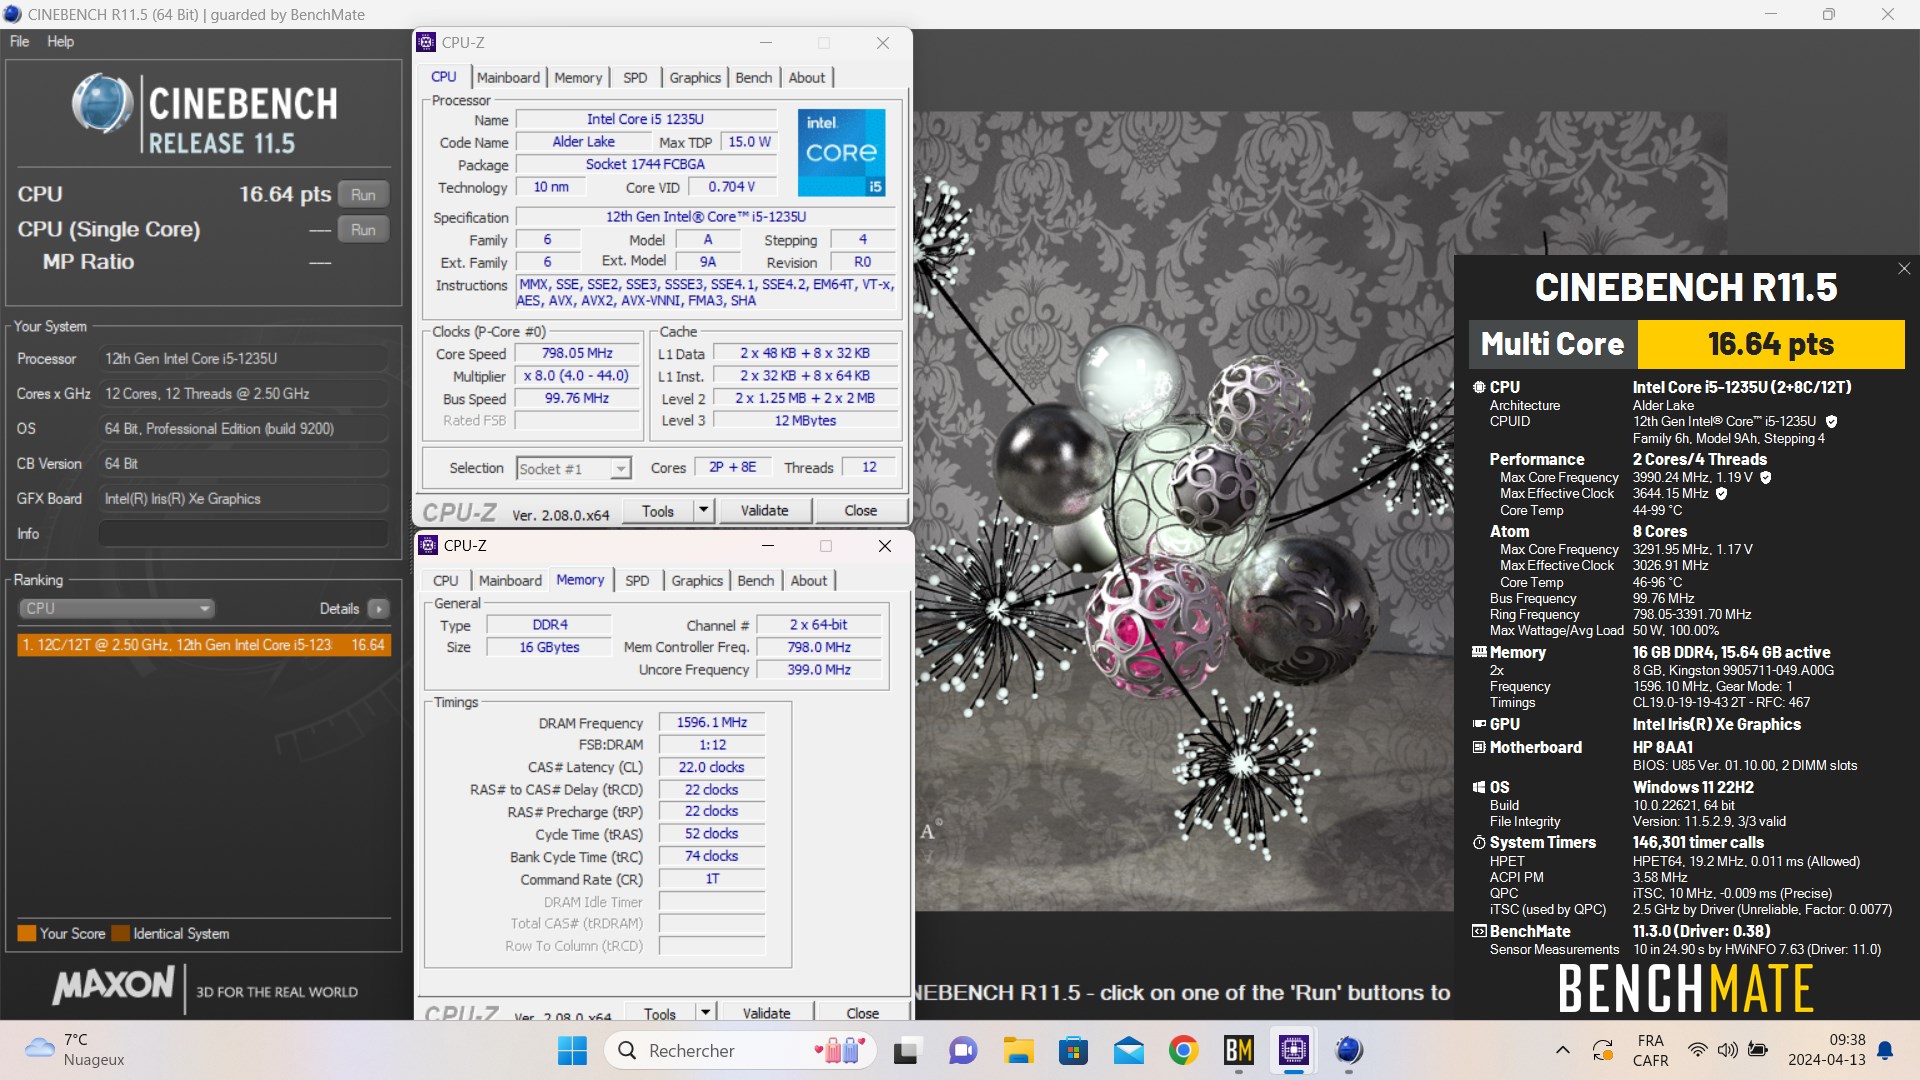Open the About tab in the lower CPU-Z window
This screenshot has height=1080, width=1920.
tap(809, 580)
